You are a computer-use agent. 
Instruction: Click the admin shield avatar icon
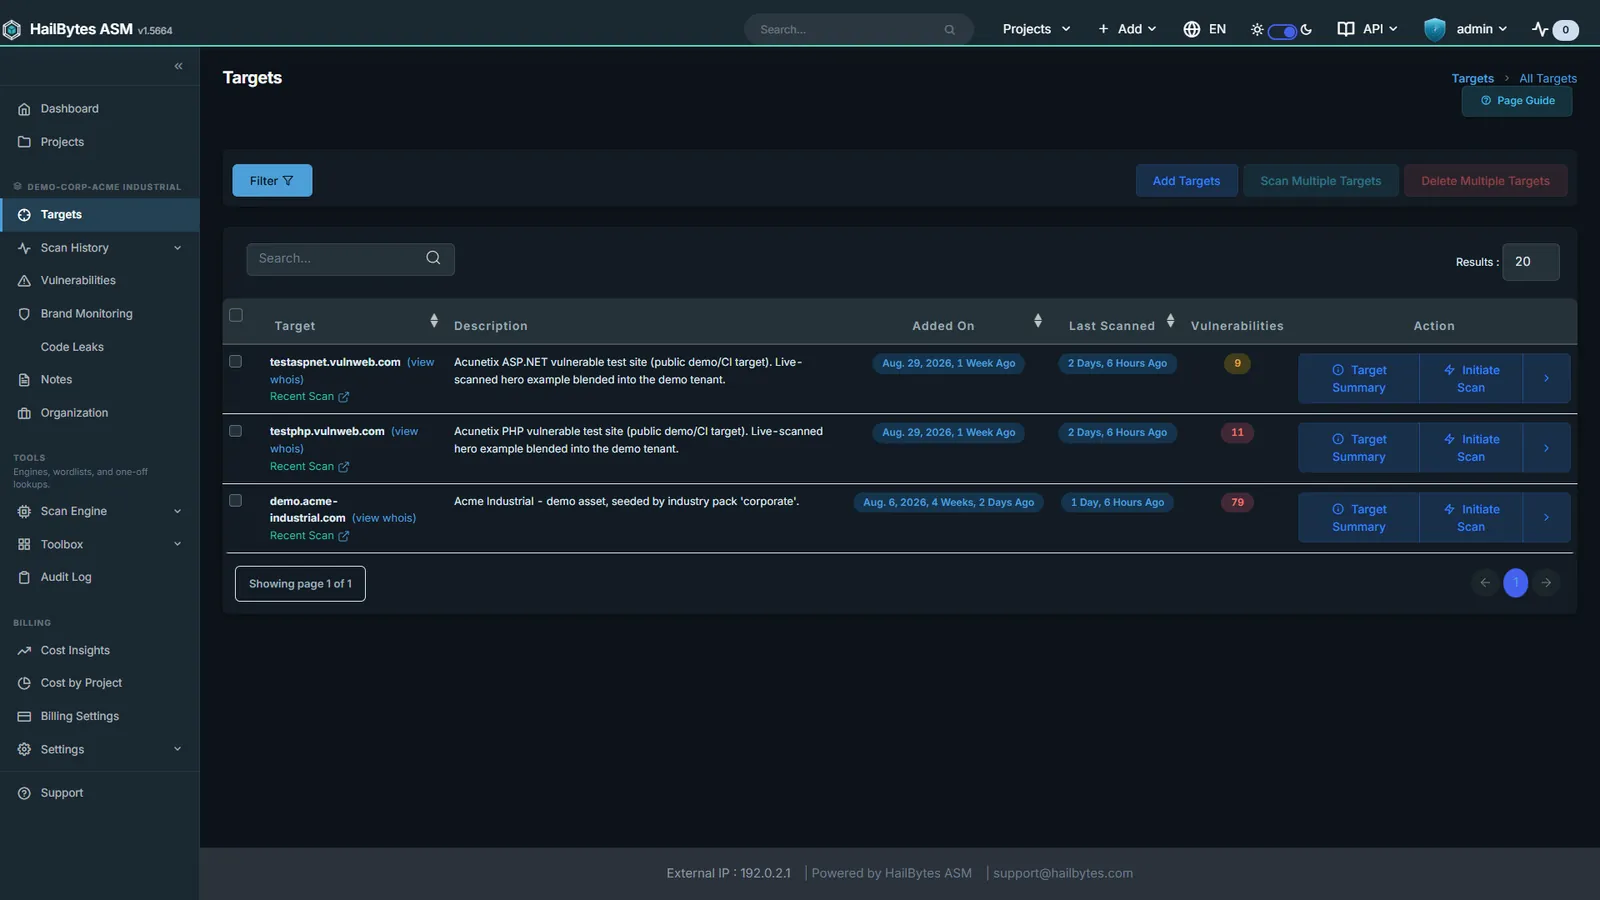tap(1435, 29)
